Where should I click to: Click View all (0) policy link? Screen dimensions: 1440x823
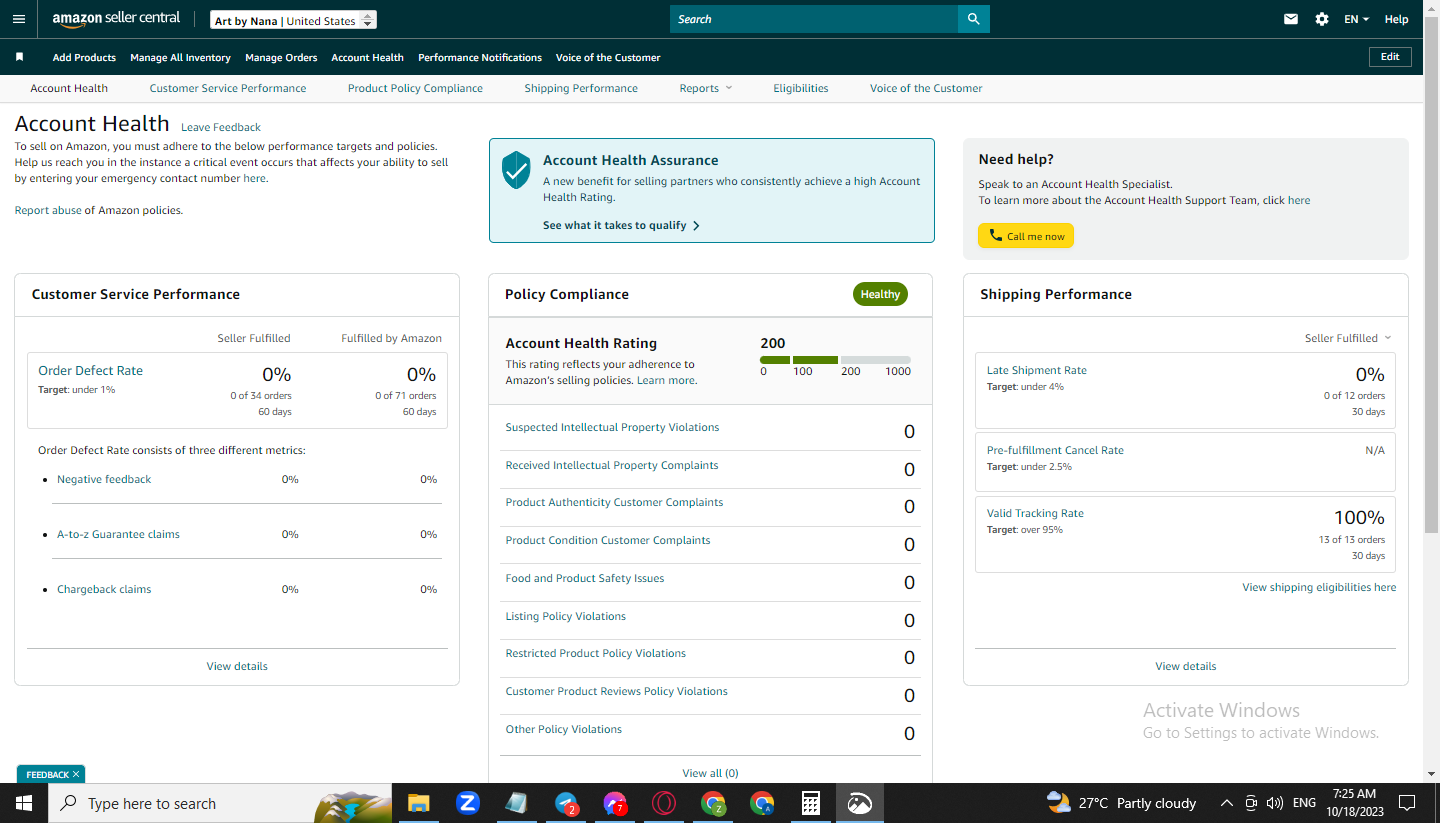pos(710,773)
